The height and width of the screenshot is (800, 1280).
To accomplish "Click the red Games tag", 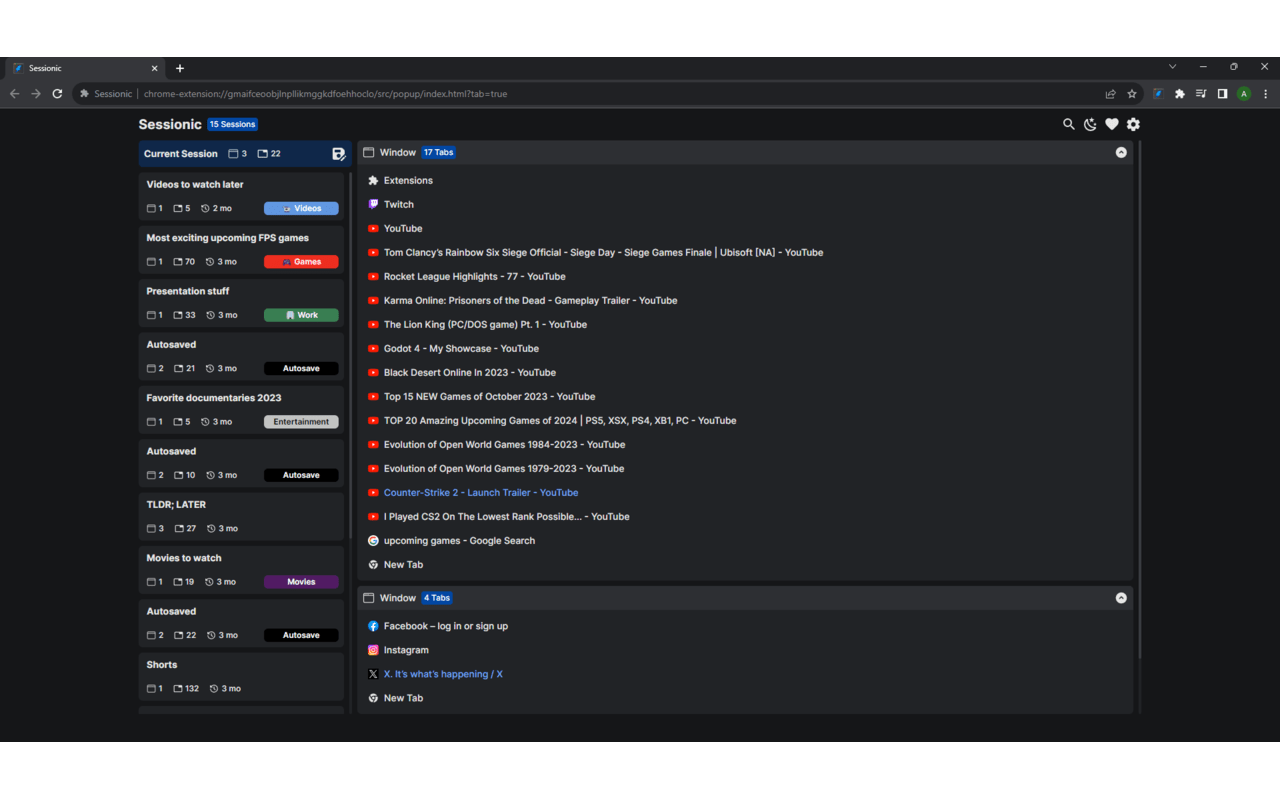I will pyautogui.click(x=301, y=262).
